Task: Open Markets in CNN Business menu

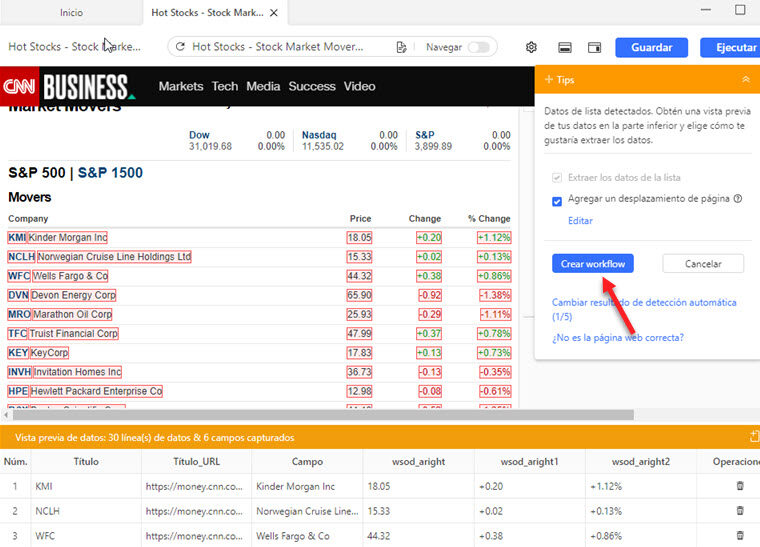Action: (180, 86)
